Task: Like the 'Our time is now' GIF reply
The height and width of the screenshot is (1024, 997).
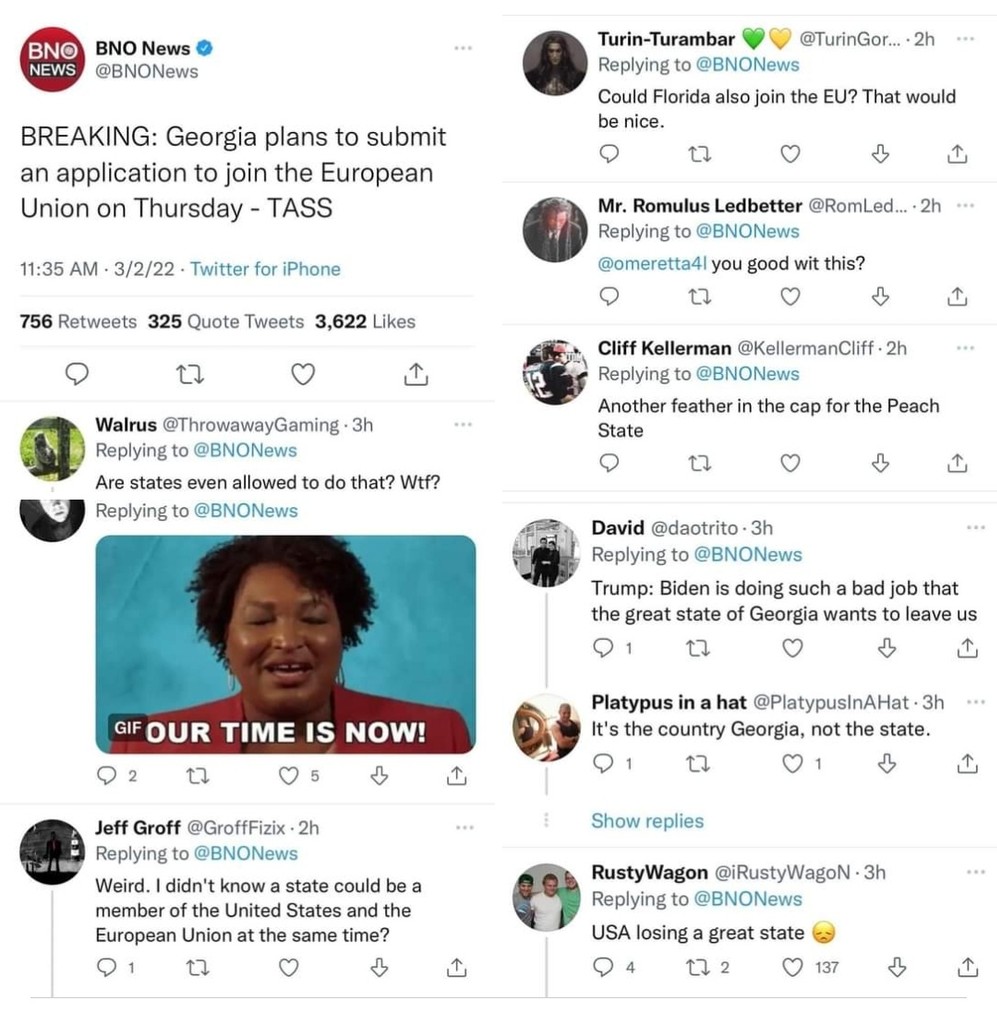Action: (288, 776)
